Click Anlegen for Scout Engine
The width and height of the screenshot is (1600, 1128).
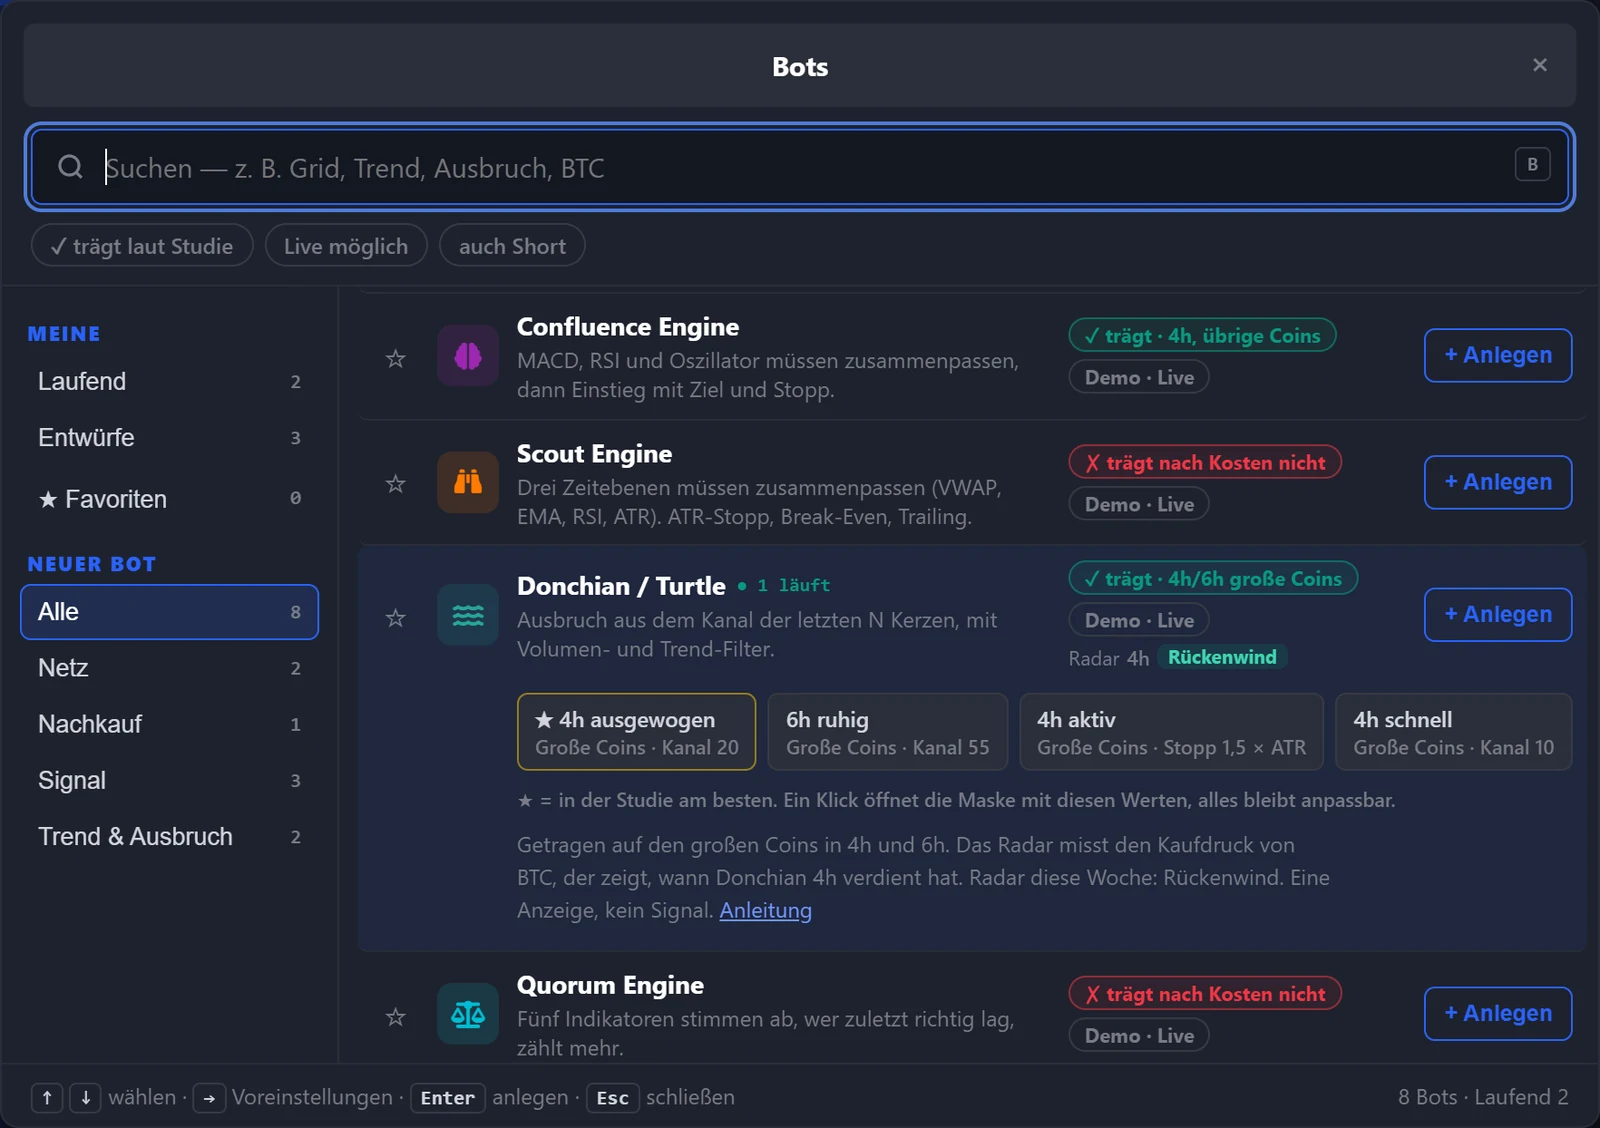coord(1498,482)
